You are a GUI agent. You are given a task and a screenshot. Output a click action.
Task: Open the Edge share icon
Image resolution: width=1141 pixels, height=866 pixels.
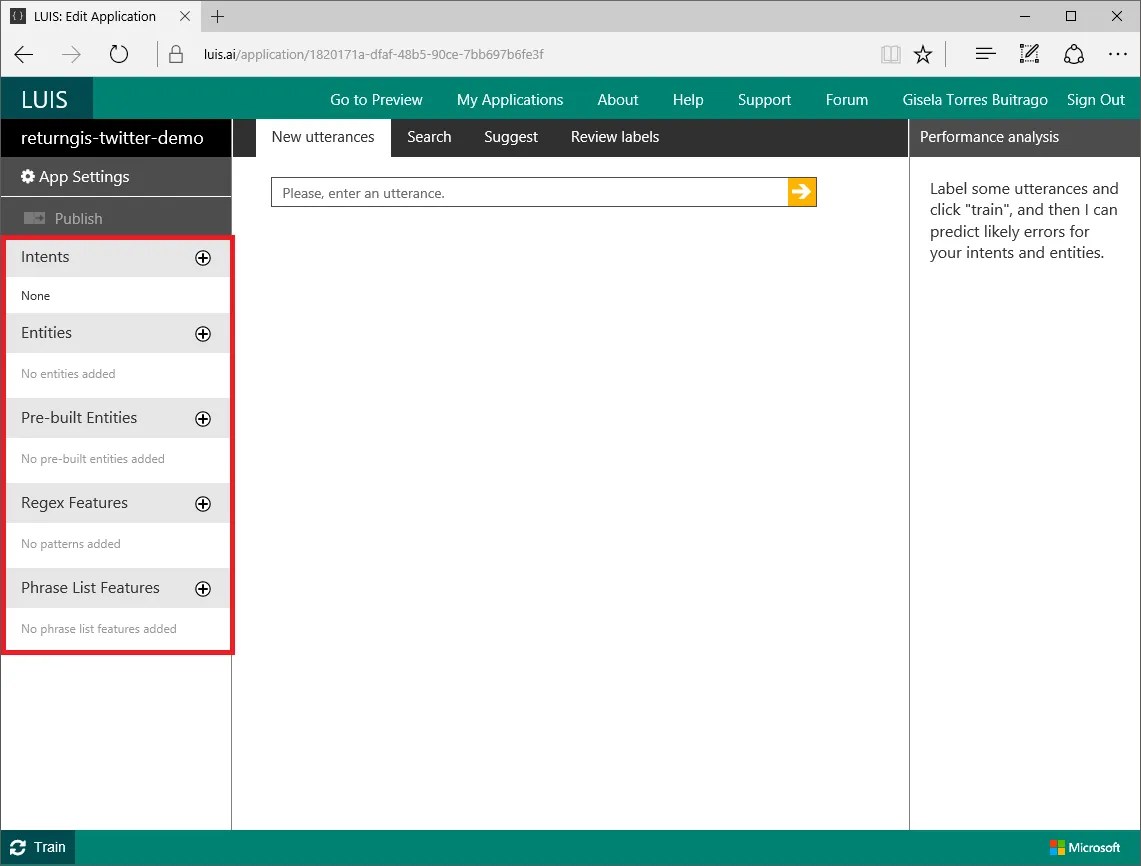click(x=1074, y=55)
